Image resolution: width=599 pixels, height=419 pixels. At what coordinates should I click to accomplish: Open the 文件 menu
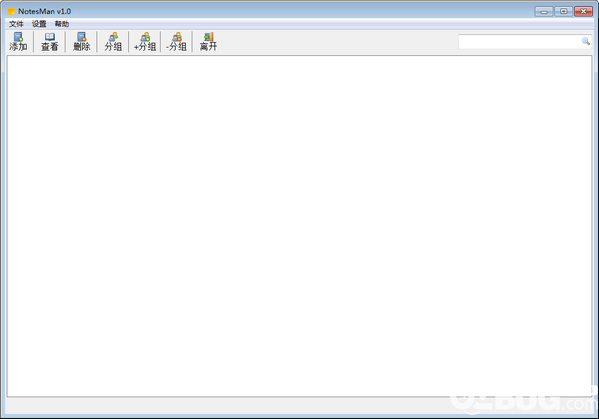pyautogui.click(x=16, y=24)
